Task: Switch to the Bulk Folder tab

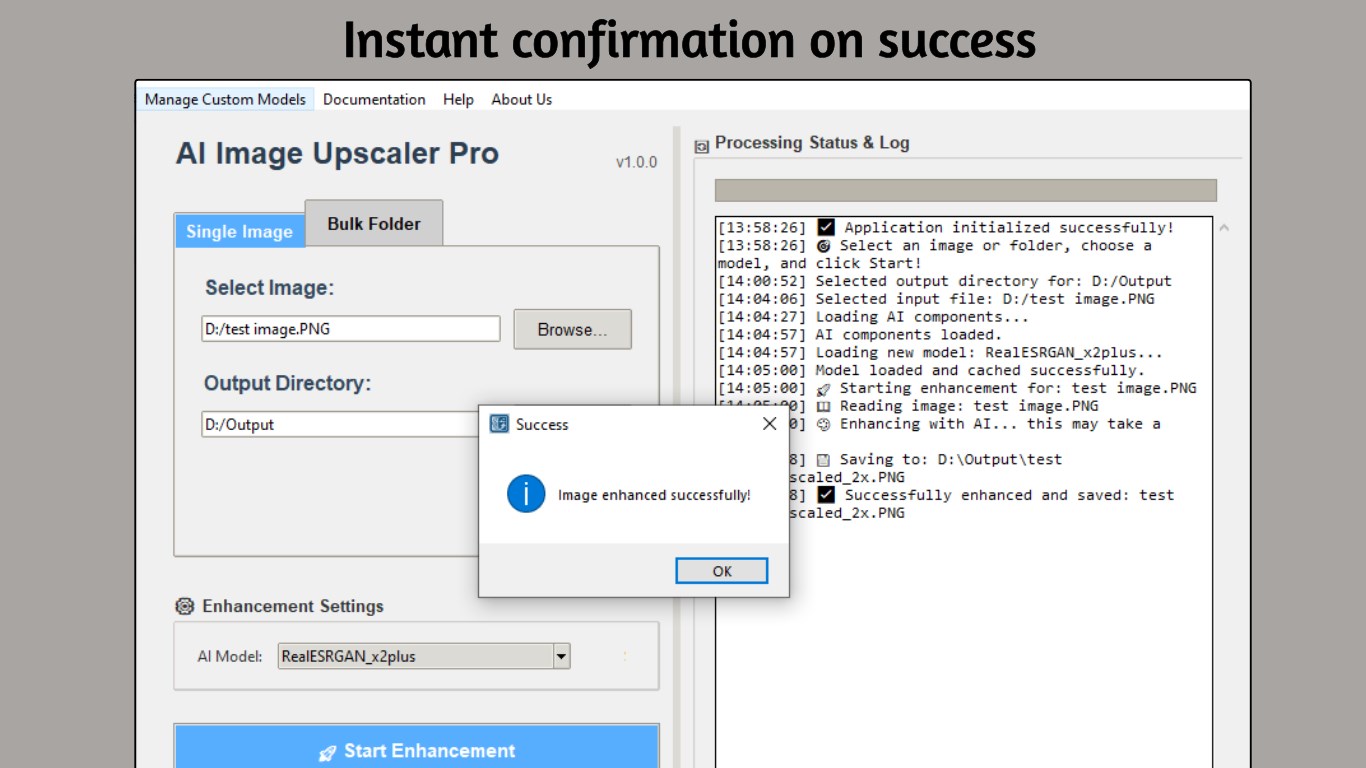Action: (373, 224)
